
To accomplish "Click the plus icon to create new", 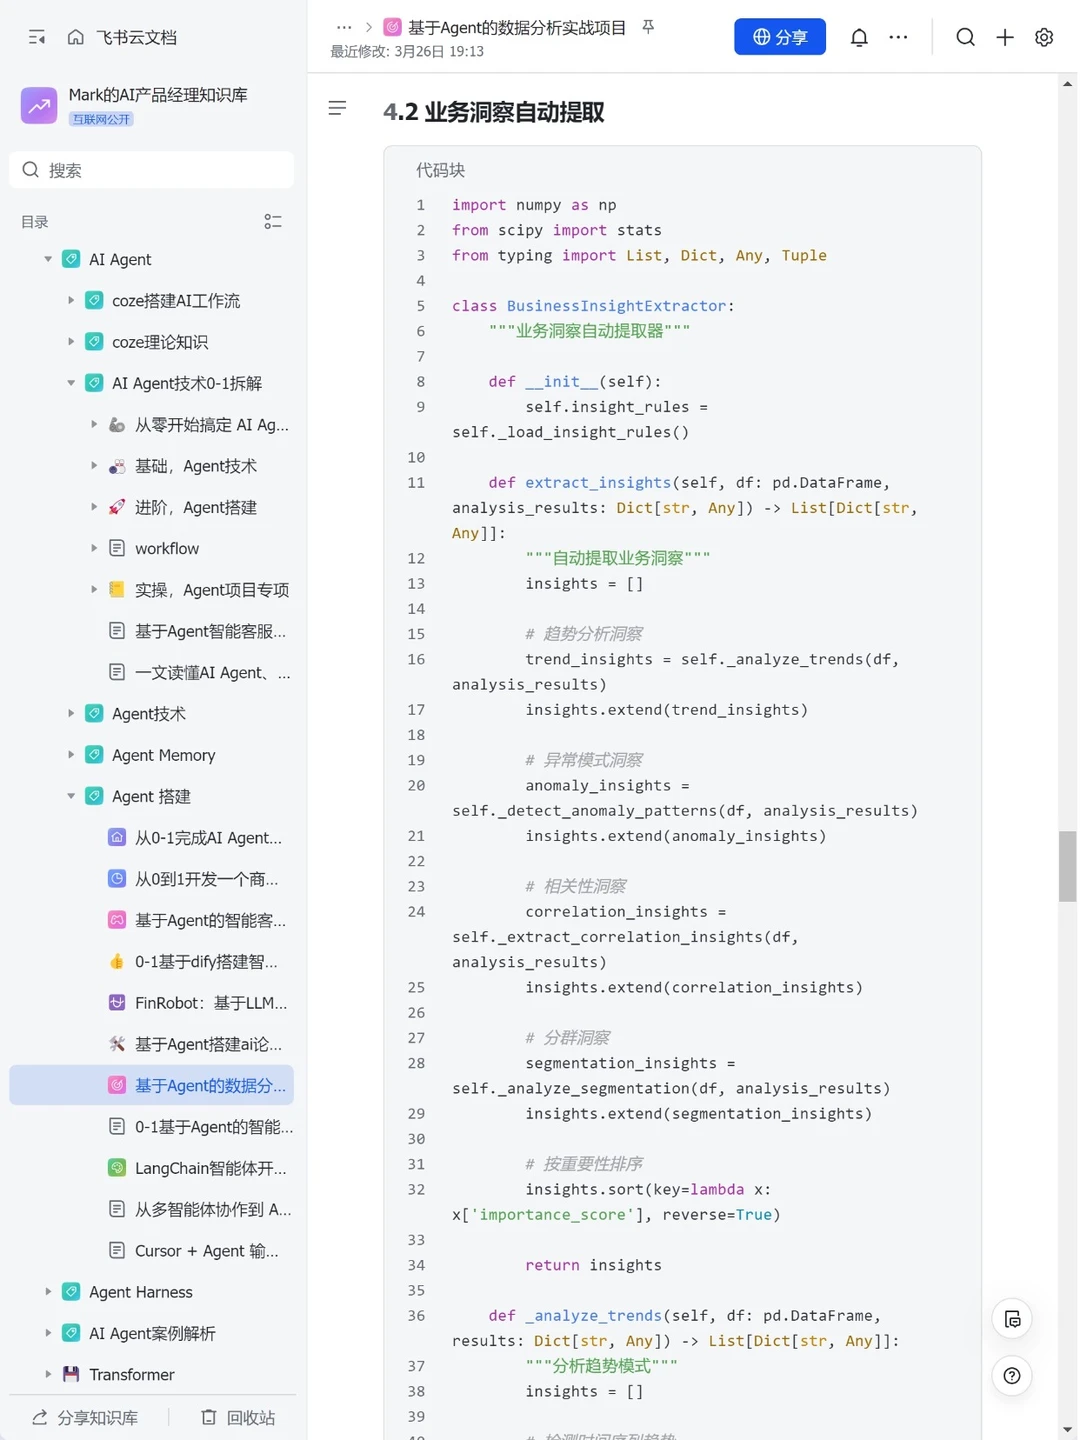I will [1005, 37].
